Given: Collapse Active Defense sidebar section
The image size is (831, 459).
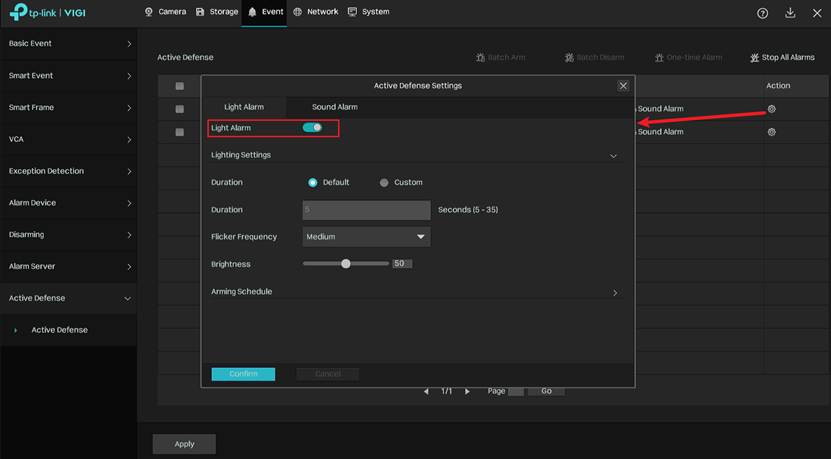Looking at the screenshot, I should pos(68,298).
